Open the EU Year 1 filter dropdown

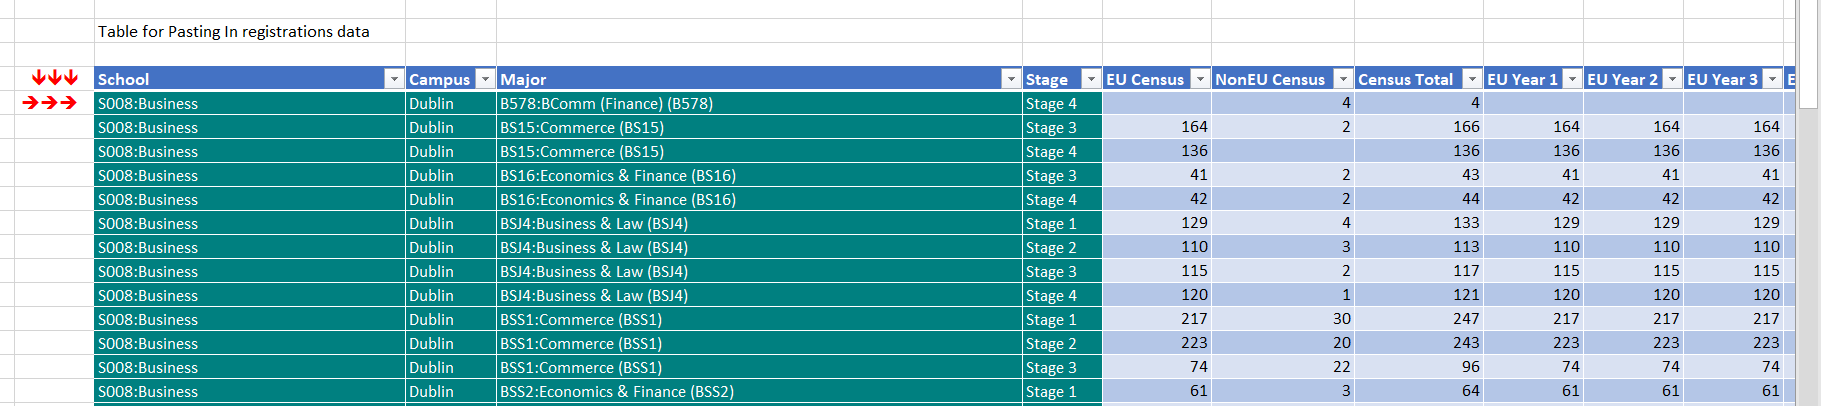coord(1572,79)
